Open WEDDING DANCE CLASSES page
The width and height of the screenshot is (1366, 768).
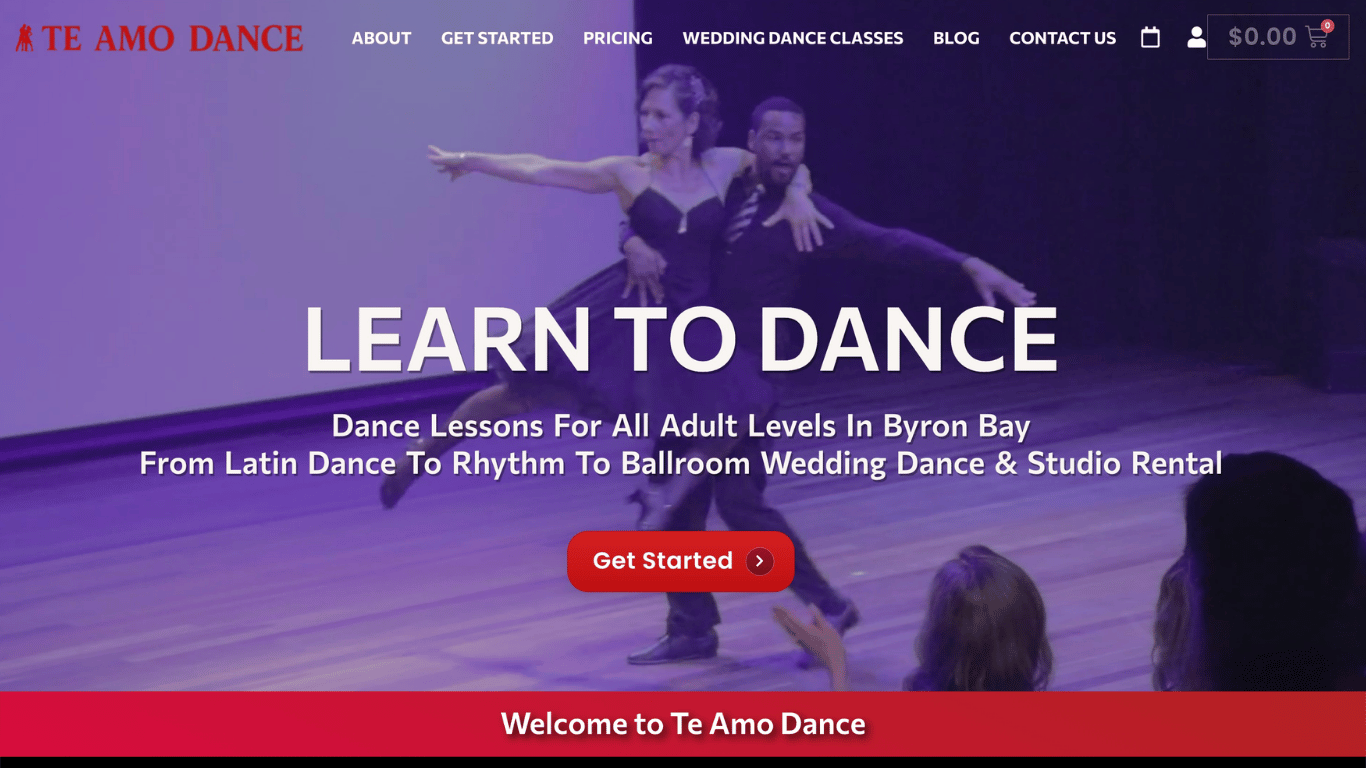[x=793, y=38]
